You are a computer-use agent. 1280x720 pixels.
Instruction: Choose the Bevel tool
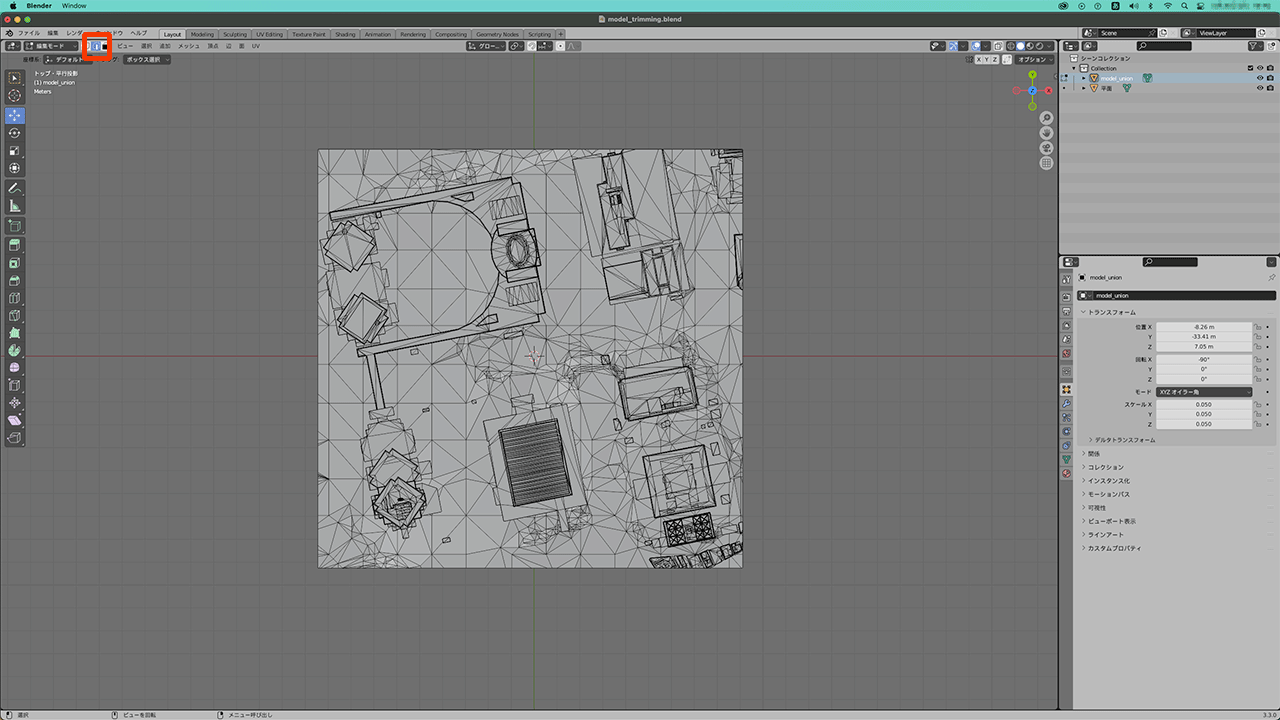coord(14,280)
